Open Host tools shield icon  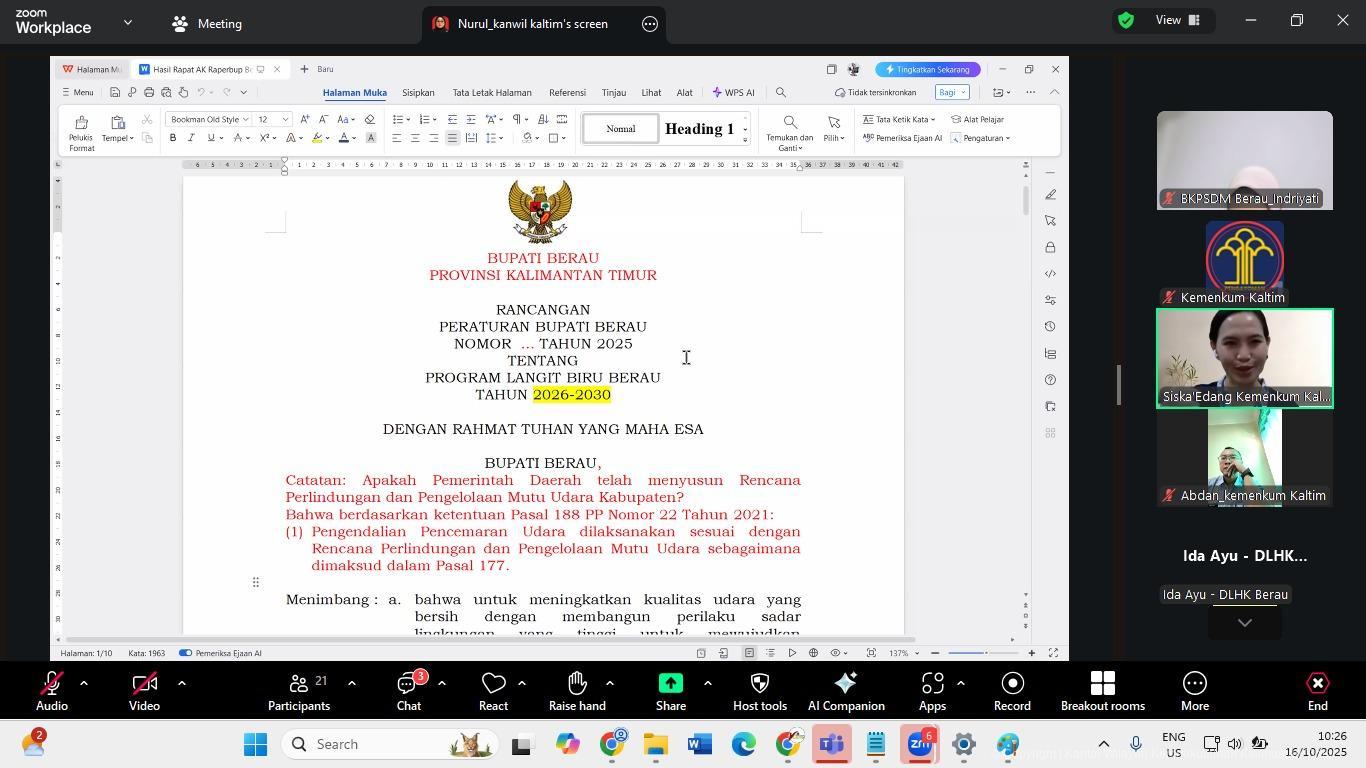(759, 684)
